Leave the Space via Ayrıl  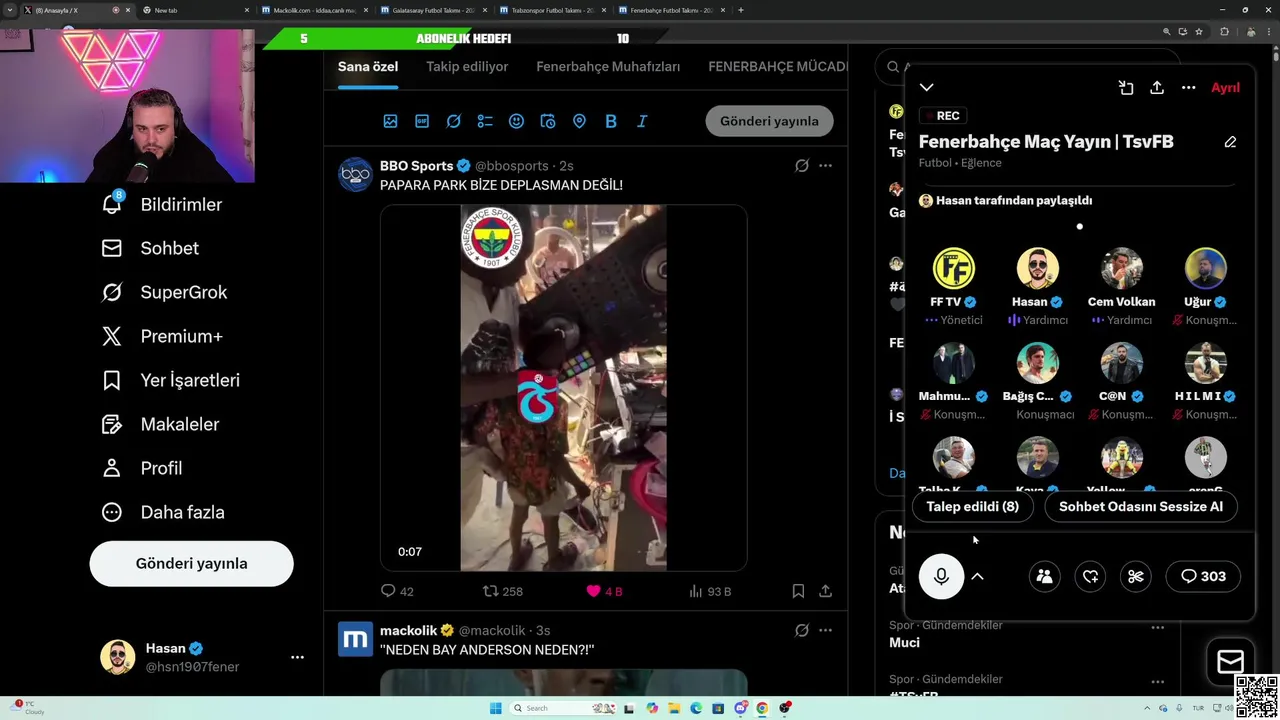1225,88
